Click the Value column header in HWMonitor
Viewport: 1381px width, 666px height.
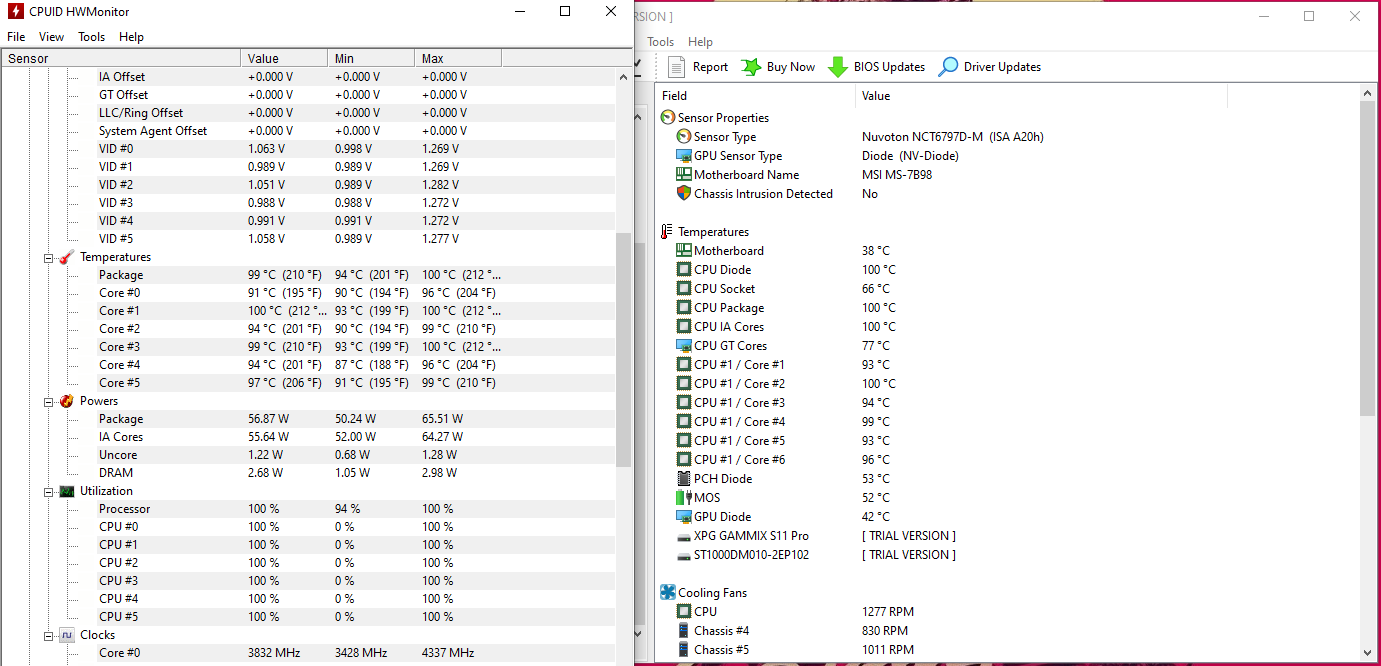point(284,59)
